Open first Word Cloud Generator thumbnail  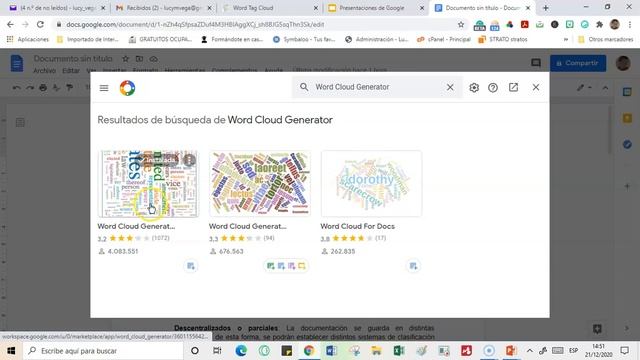point(148,184)
